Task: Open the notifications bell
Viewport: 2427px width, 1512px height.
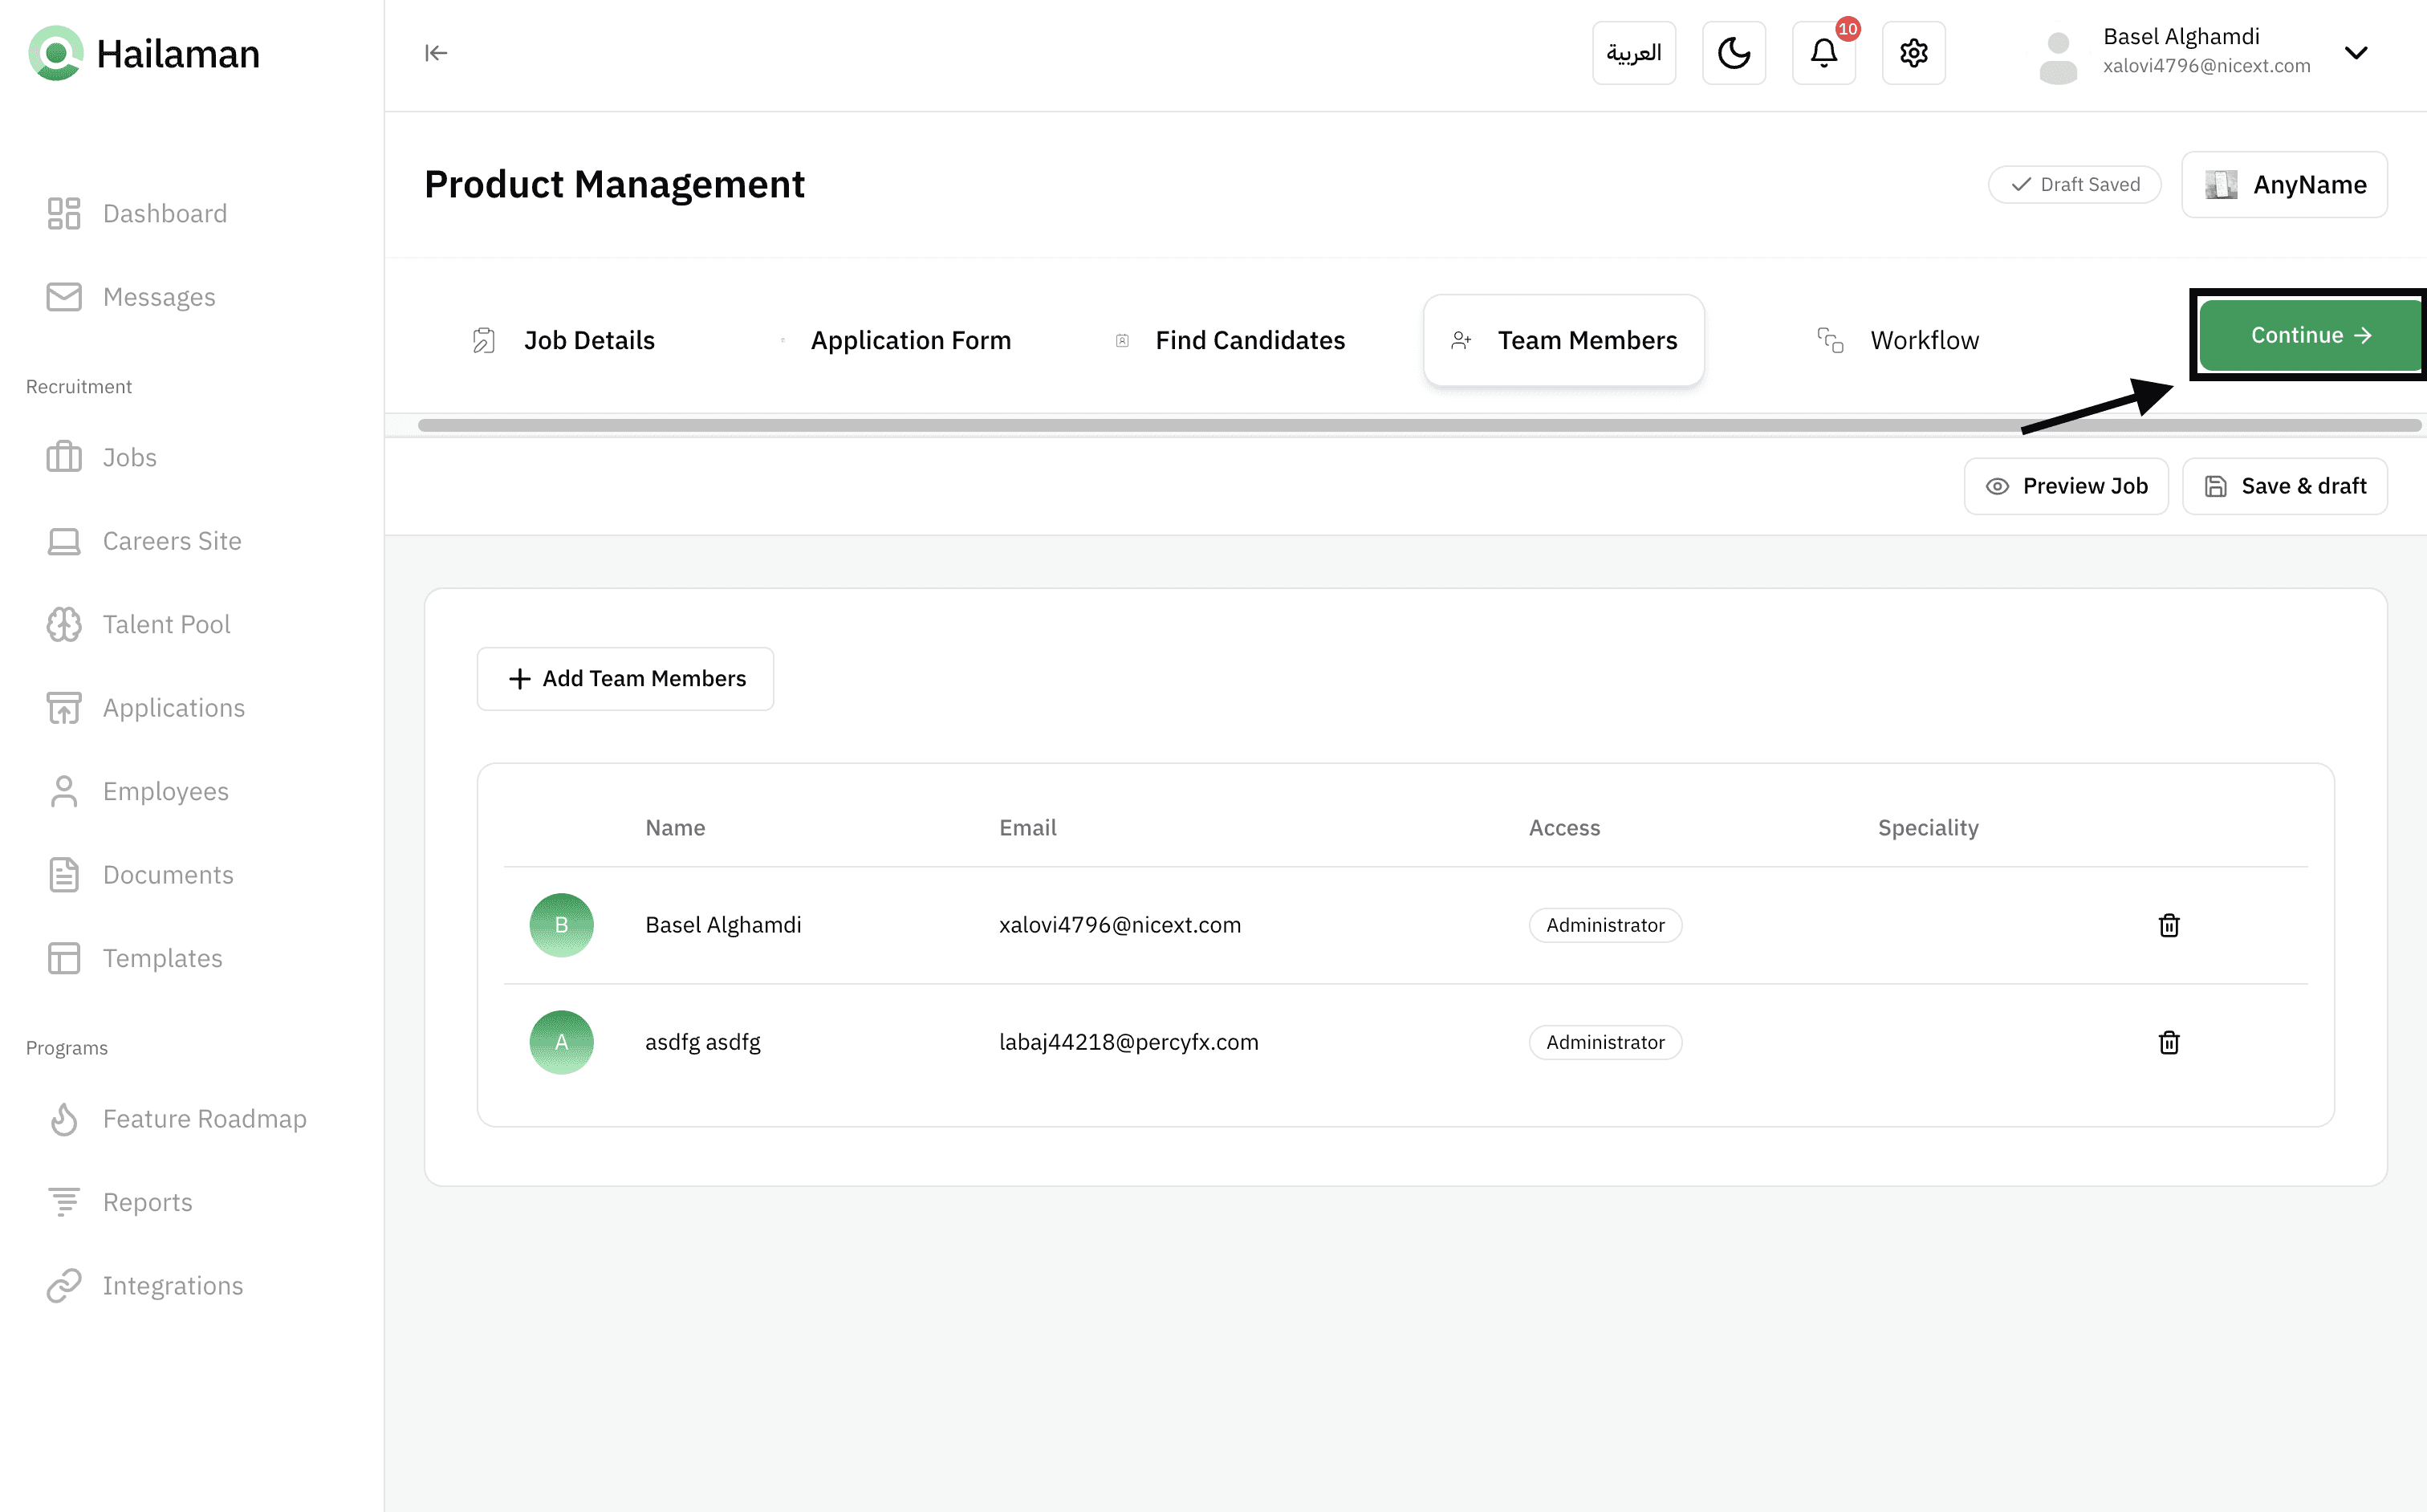Action: [x=1823, y=53]
